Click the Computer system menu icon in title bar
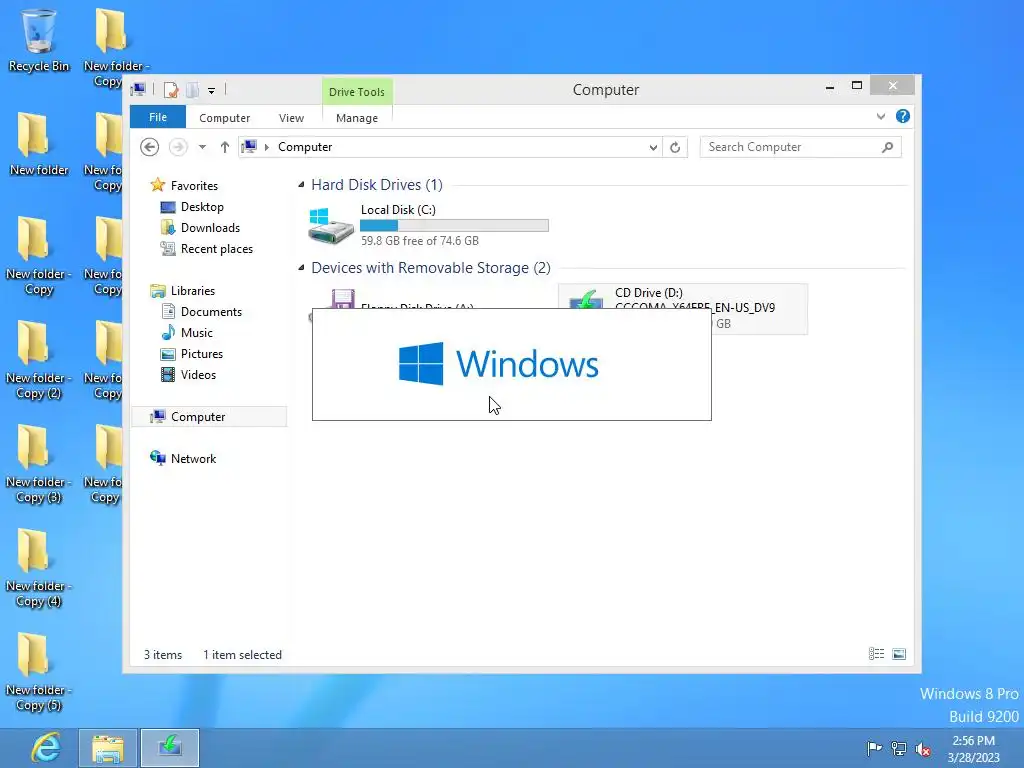The height and width of the screenshot is (768, 1024). [x=138, y=90]
